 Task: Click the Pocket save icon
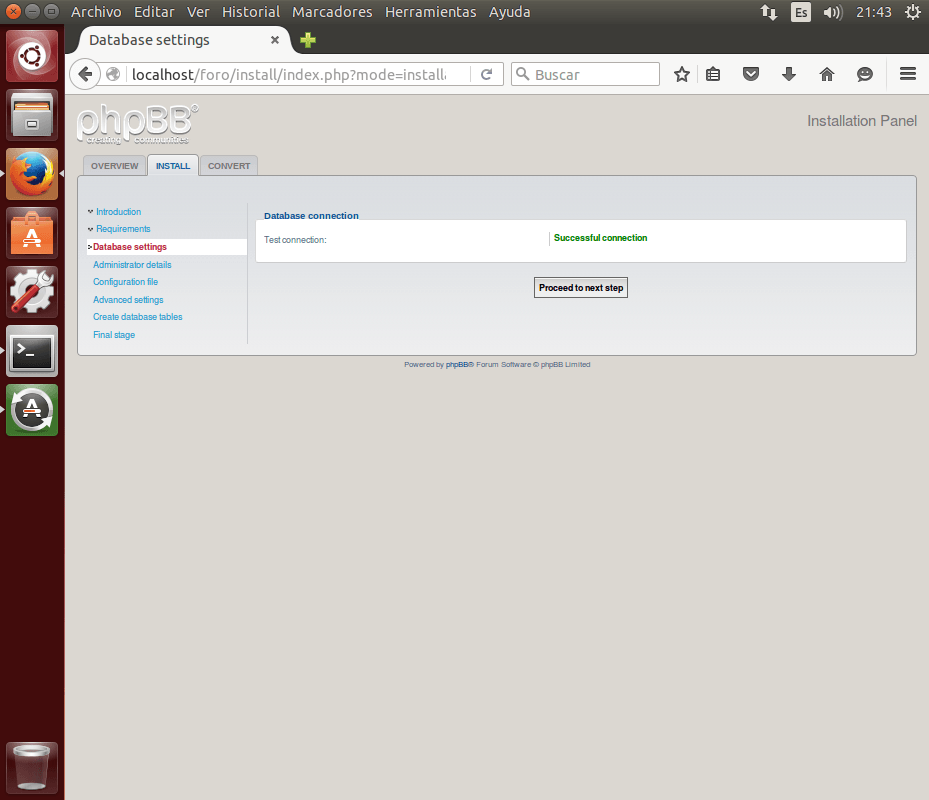[751, 75]
